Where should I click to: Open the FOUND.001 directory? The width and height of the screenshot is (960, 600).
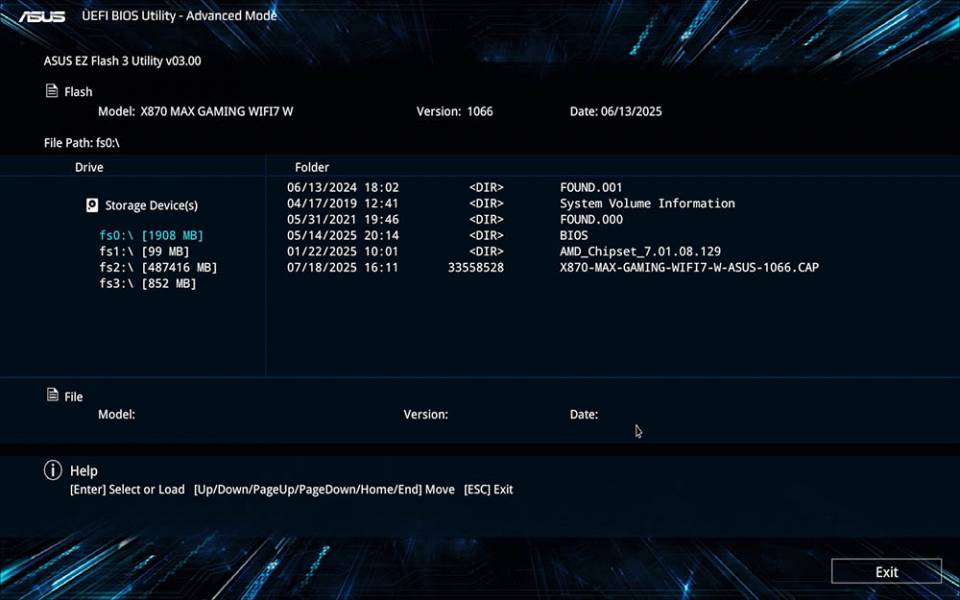[x=591, y=187]
